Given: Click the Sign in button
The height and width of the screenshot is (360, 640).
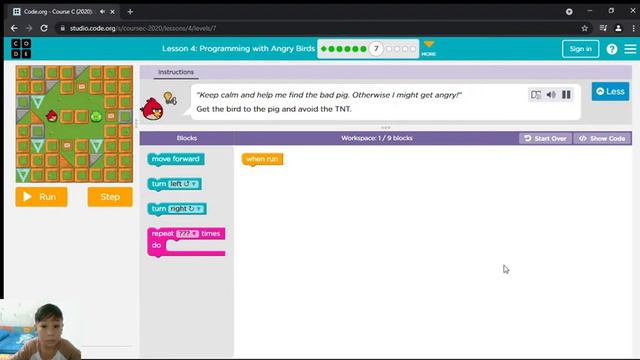Looking at the screenshot, I should (580, 49).
